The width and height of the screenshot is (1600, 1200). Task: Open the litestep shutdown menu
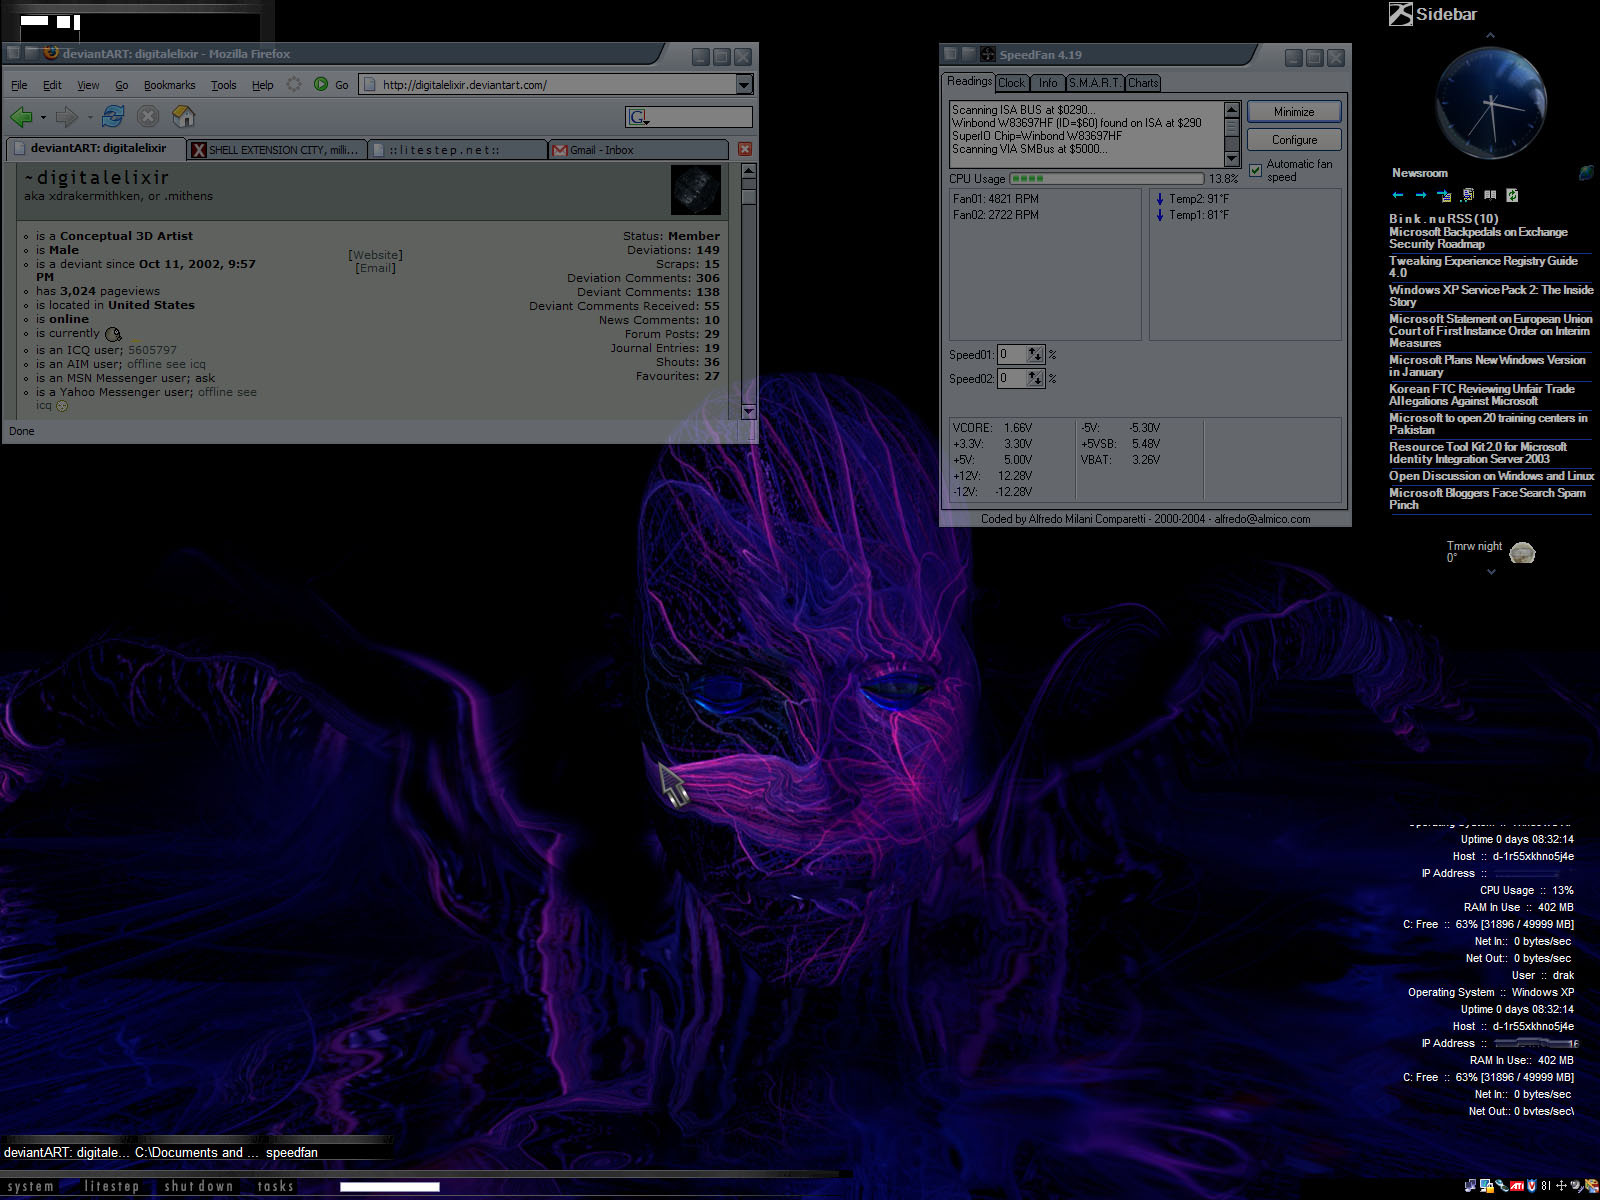point(198,1186)
